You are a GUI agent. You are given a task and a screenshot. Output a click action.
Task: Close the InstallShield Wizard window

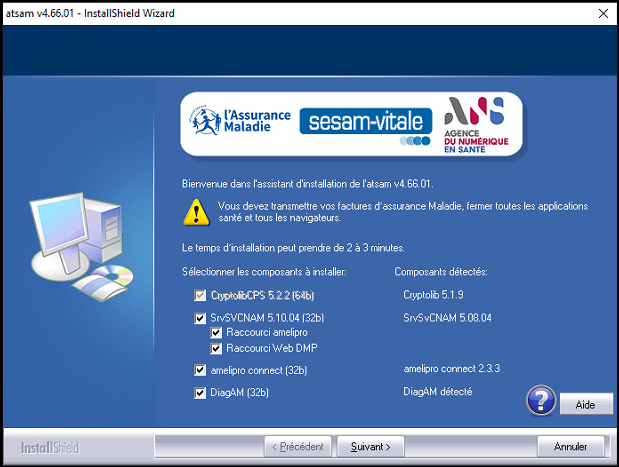point(603,13)
